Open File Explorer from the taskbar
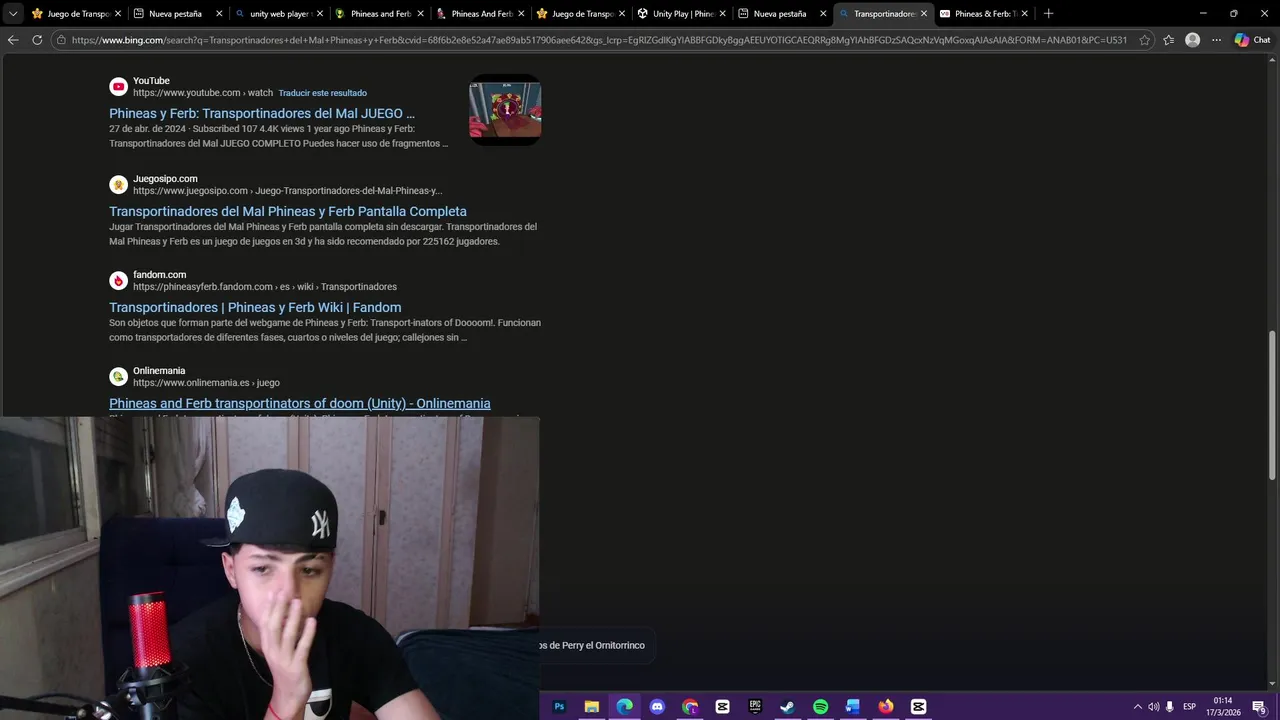 tap(592, 707)
